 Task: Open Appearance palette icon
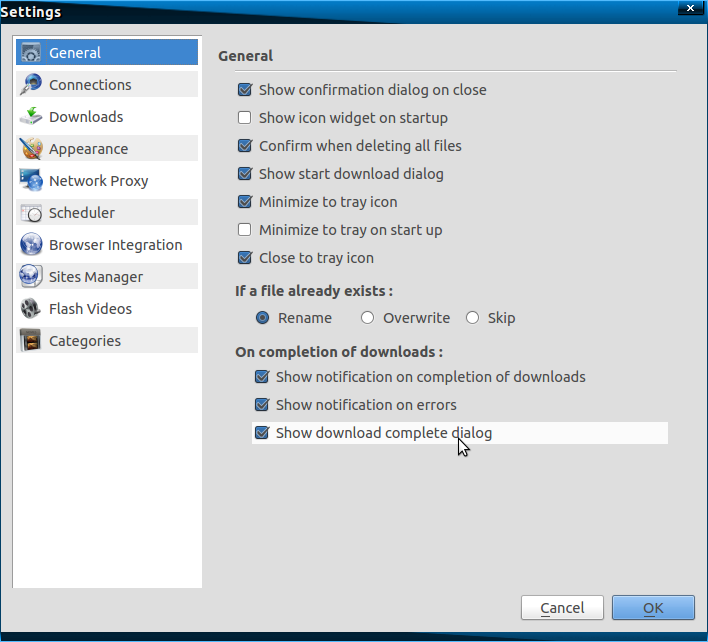(31, 149)
